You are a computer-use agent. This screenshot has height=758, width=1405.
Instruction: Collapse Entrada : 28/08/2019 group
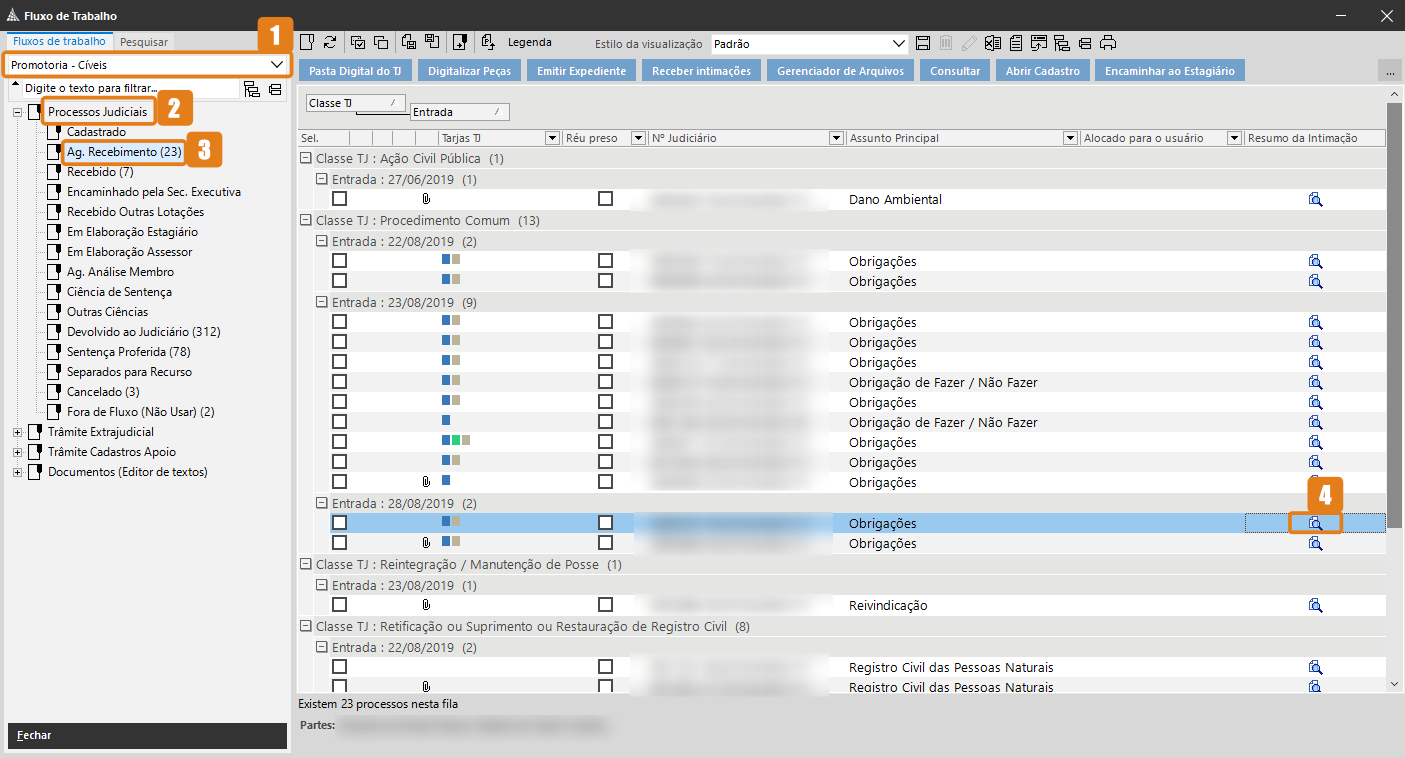point(321,503)
